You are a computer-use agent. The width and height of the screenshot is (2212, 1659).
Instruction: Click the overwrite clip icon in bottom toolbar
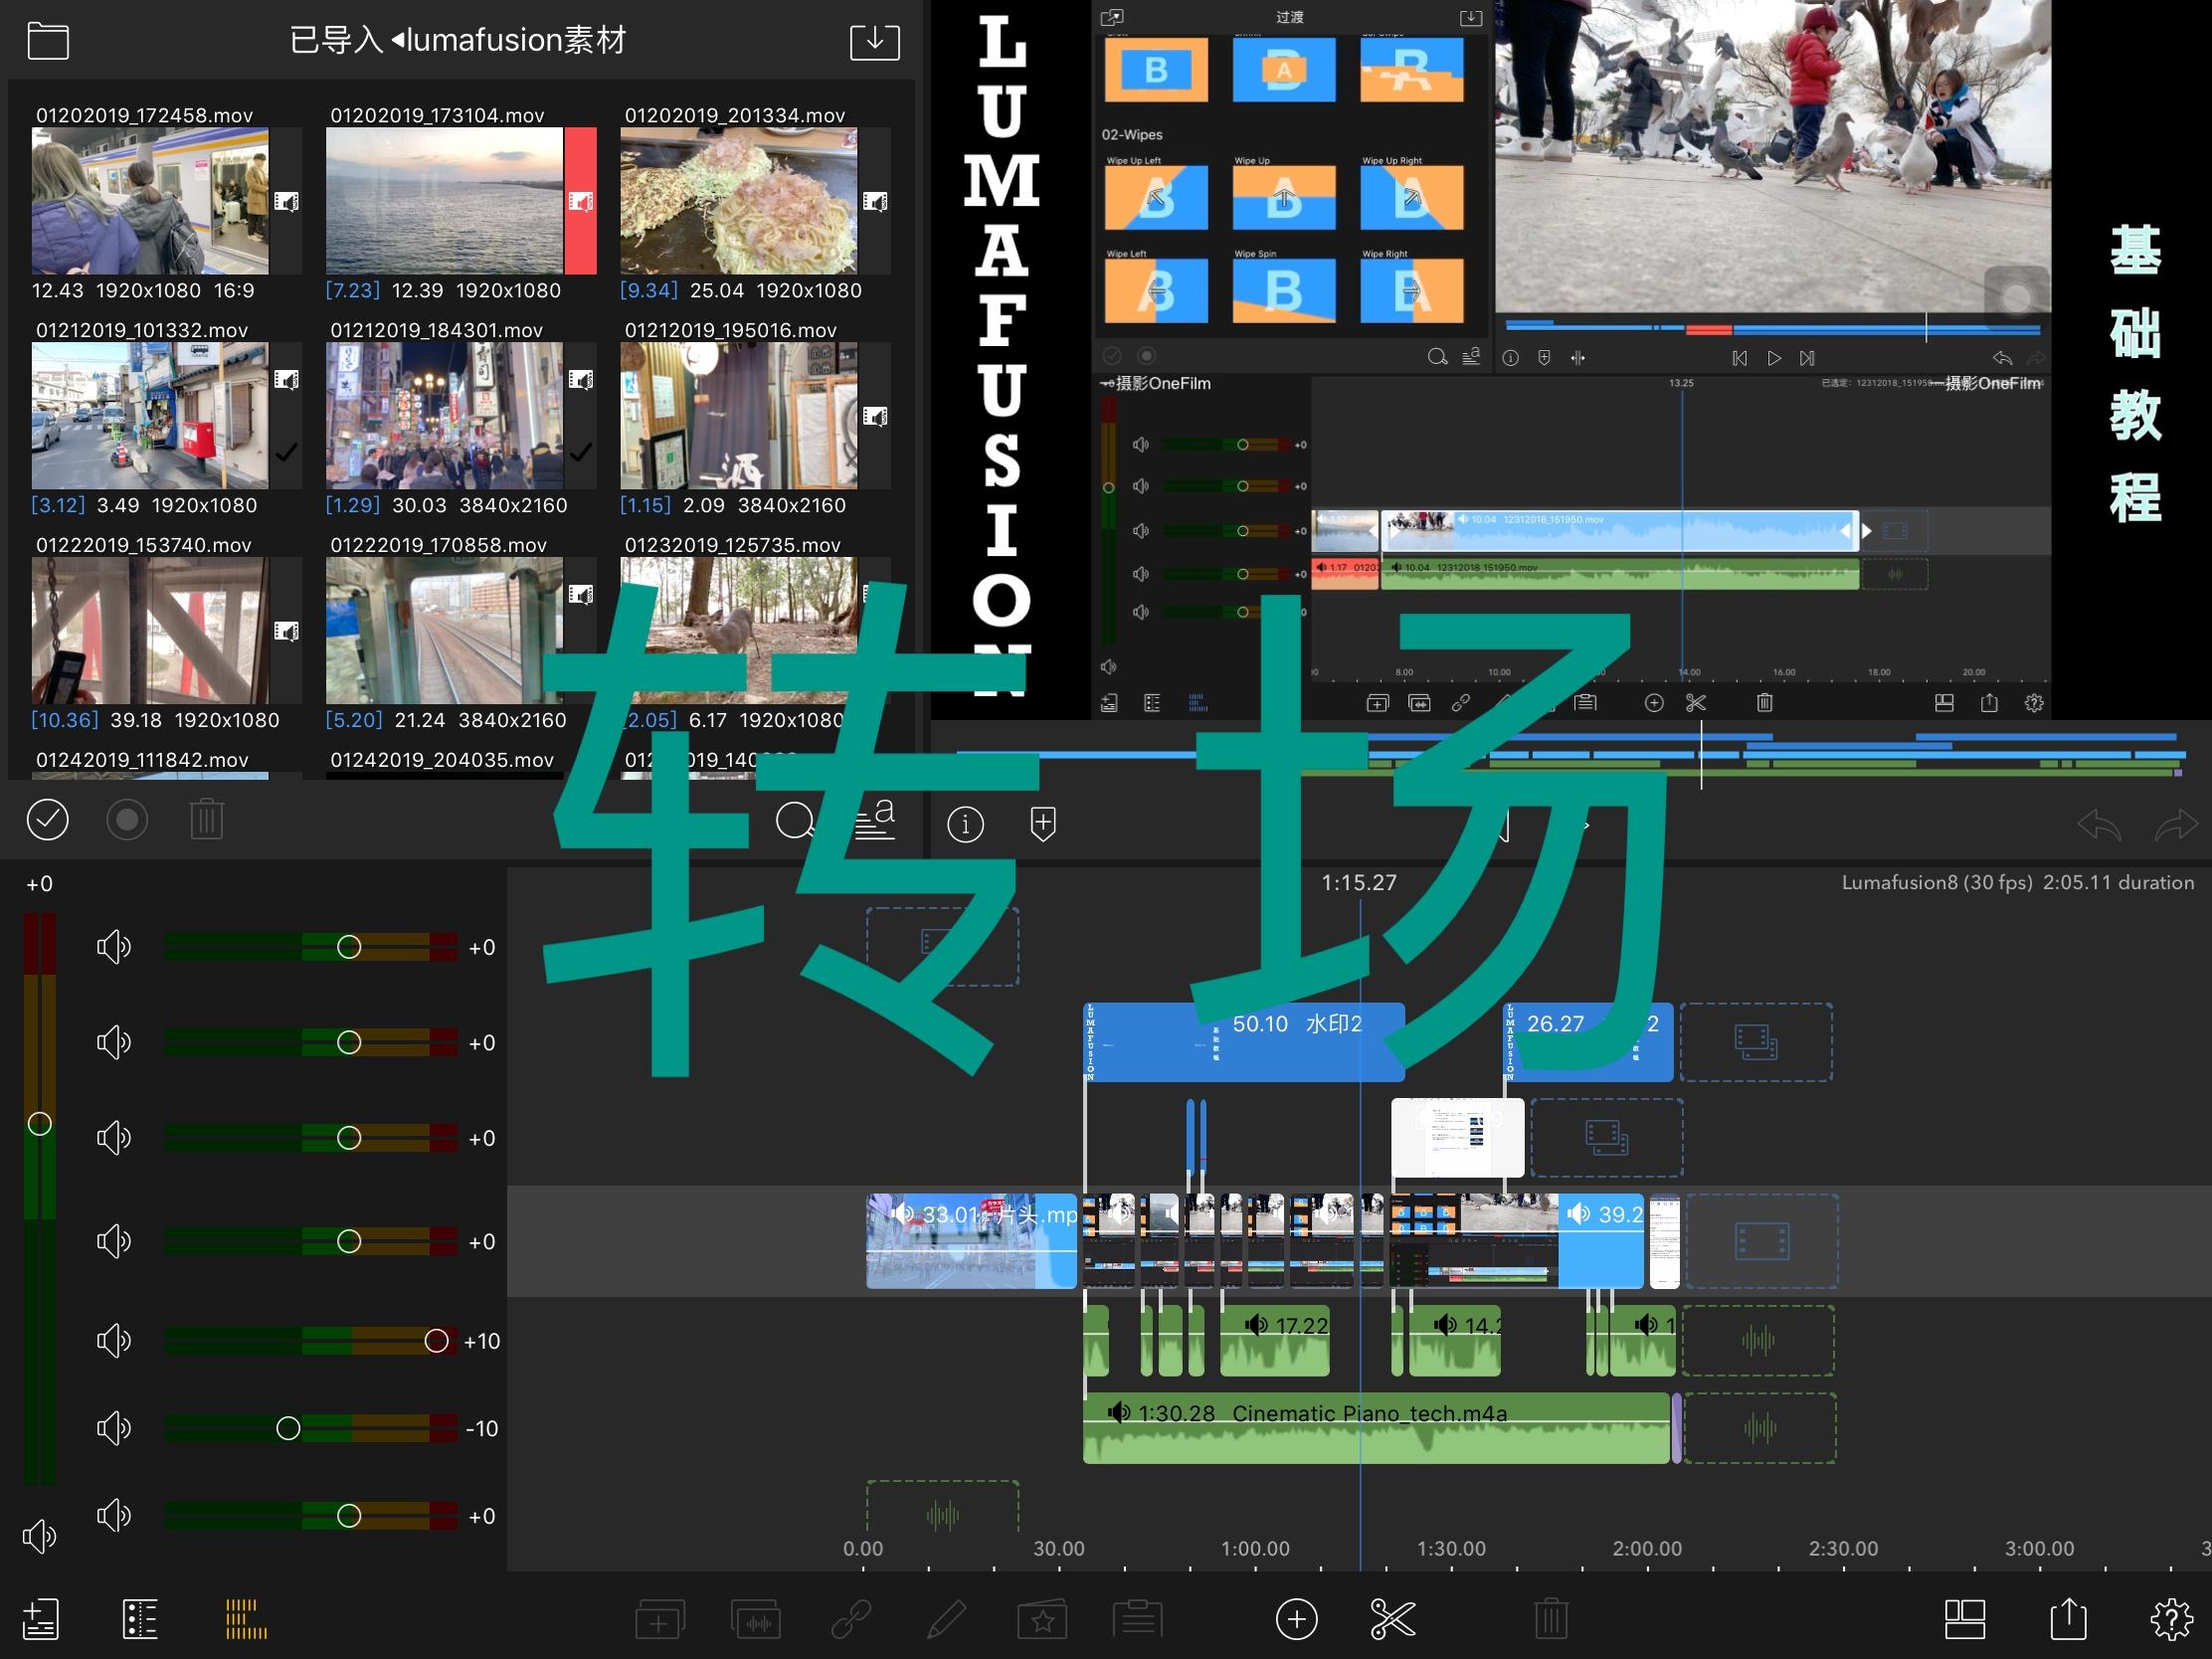click(756, 1619)
